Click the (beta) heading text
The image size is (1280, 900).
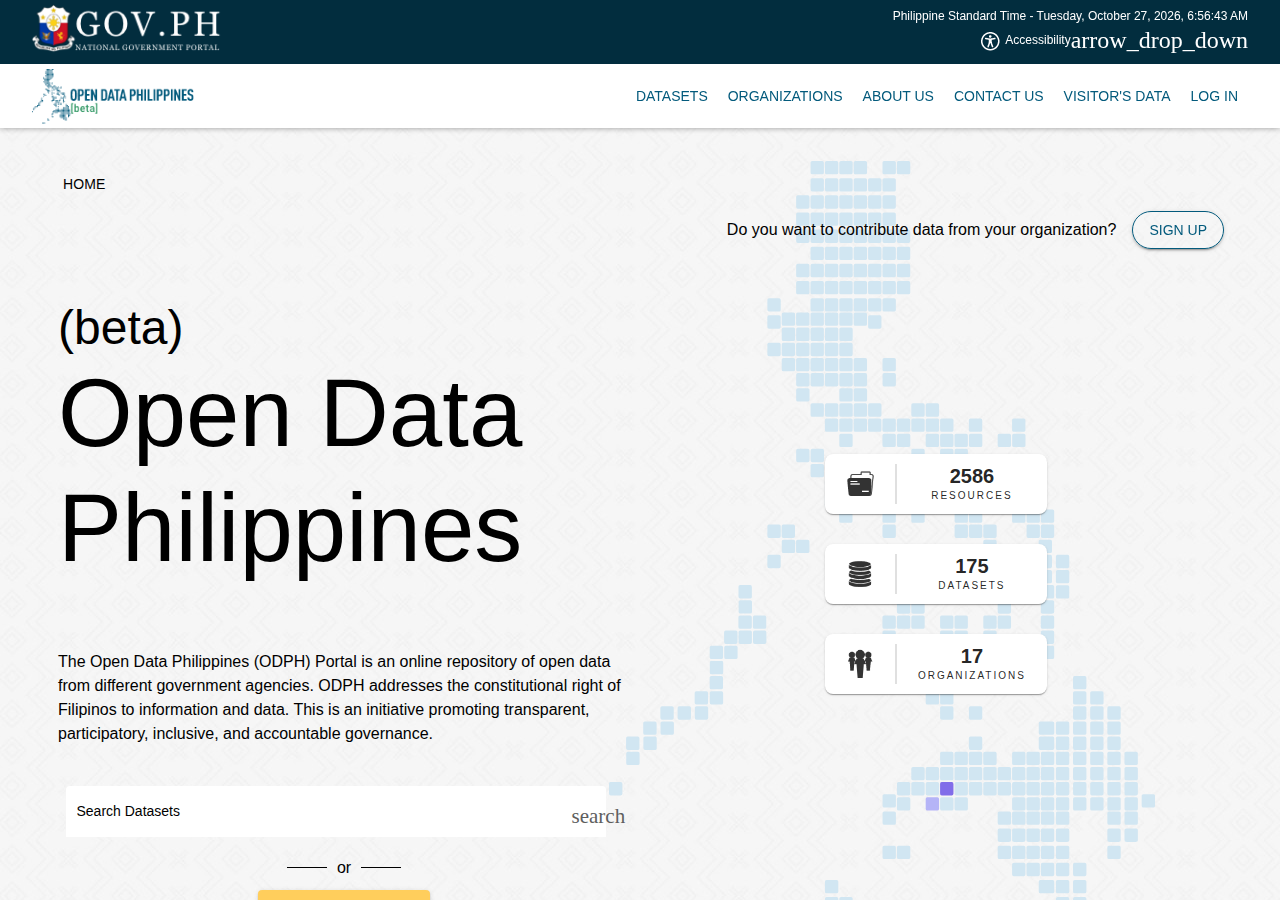tap(121, 327)
